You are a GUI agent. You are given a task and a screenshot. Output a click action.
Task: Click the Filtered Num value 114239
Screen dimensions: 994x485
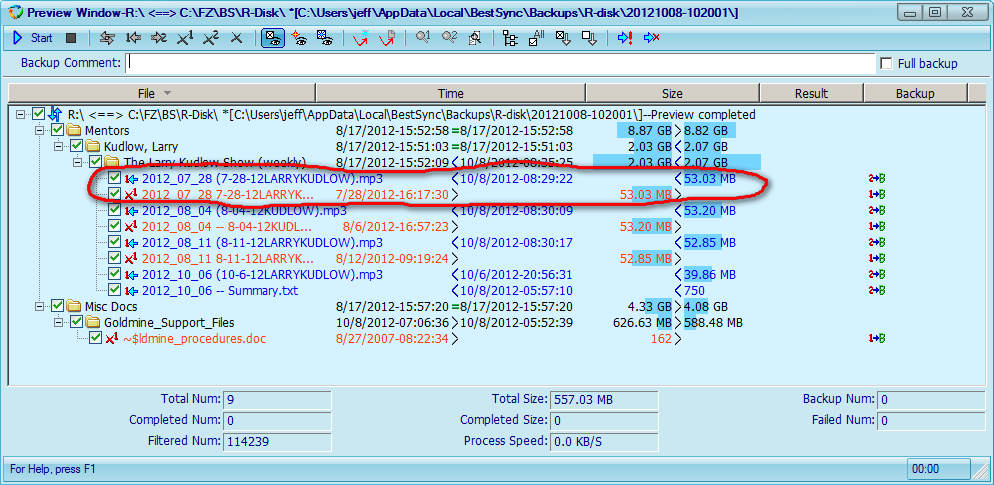coord(277,441)
